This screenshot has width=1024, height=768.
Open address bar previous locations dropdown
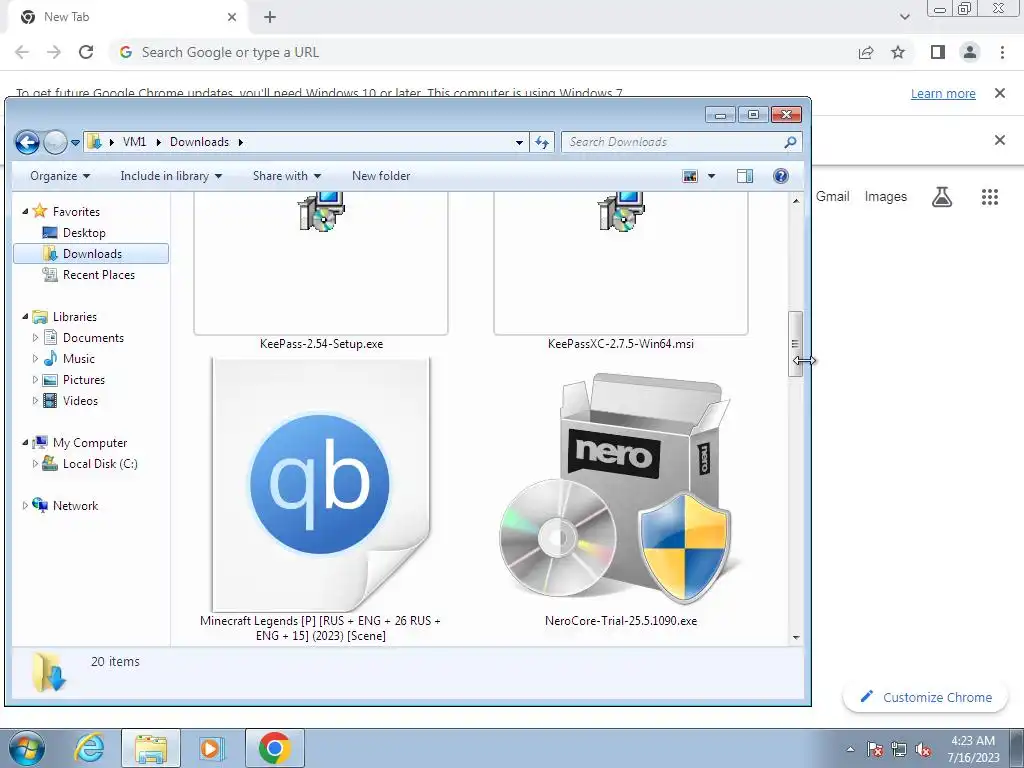pyautogui.click(x=519, y=142)
